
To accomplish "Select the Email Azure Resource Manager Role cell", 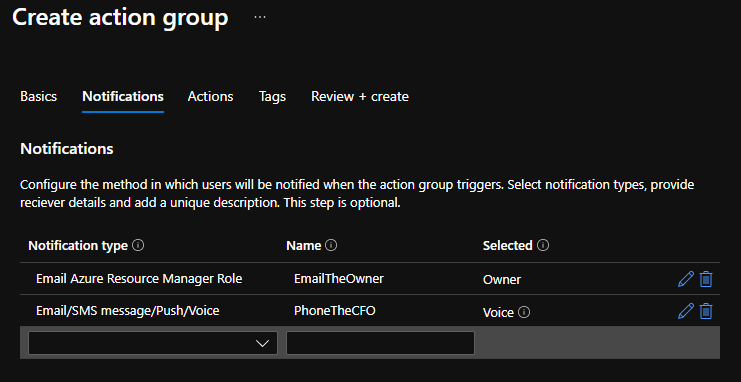I will coord(139,279).
